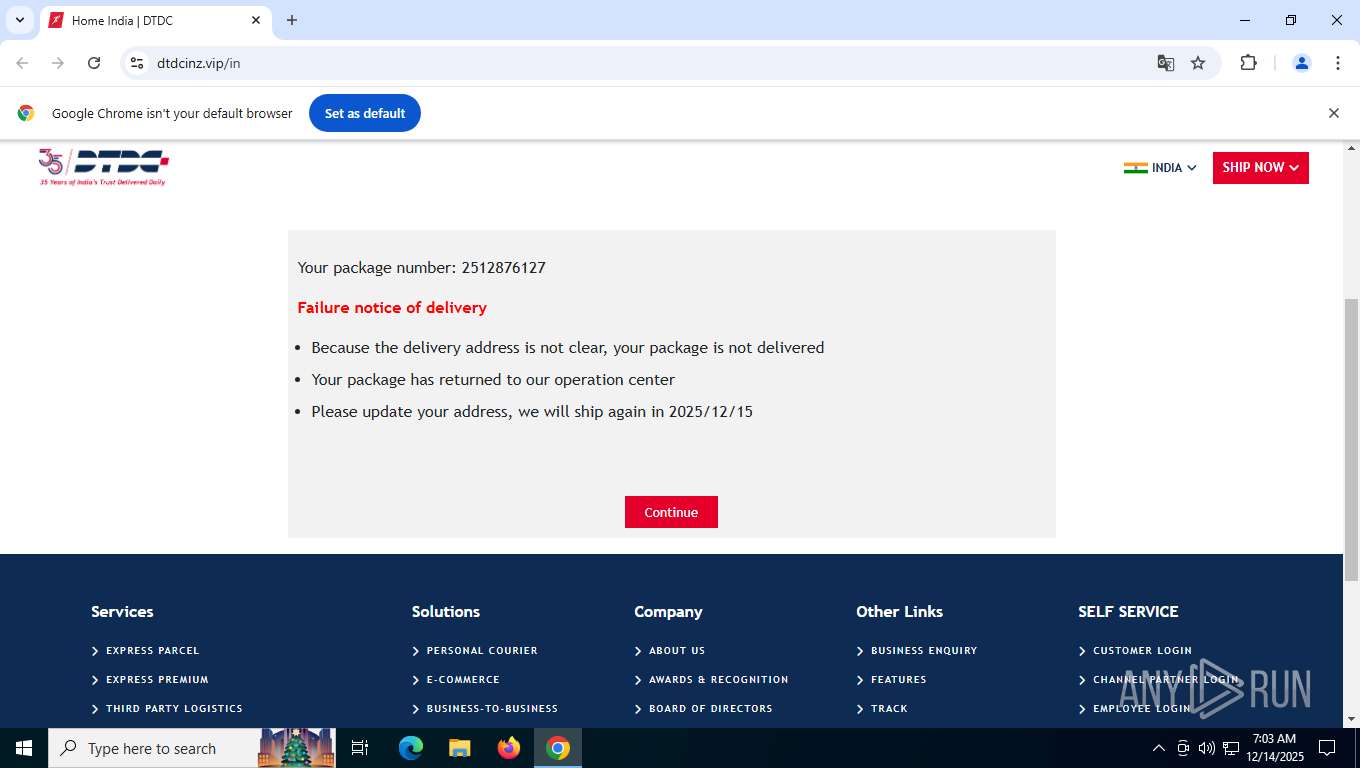Click the red Continue button

[x=671, y=512]
